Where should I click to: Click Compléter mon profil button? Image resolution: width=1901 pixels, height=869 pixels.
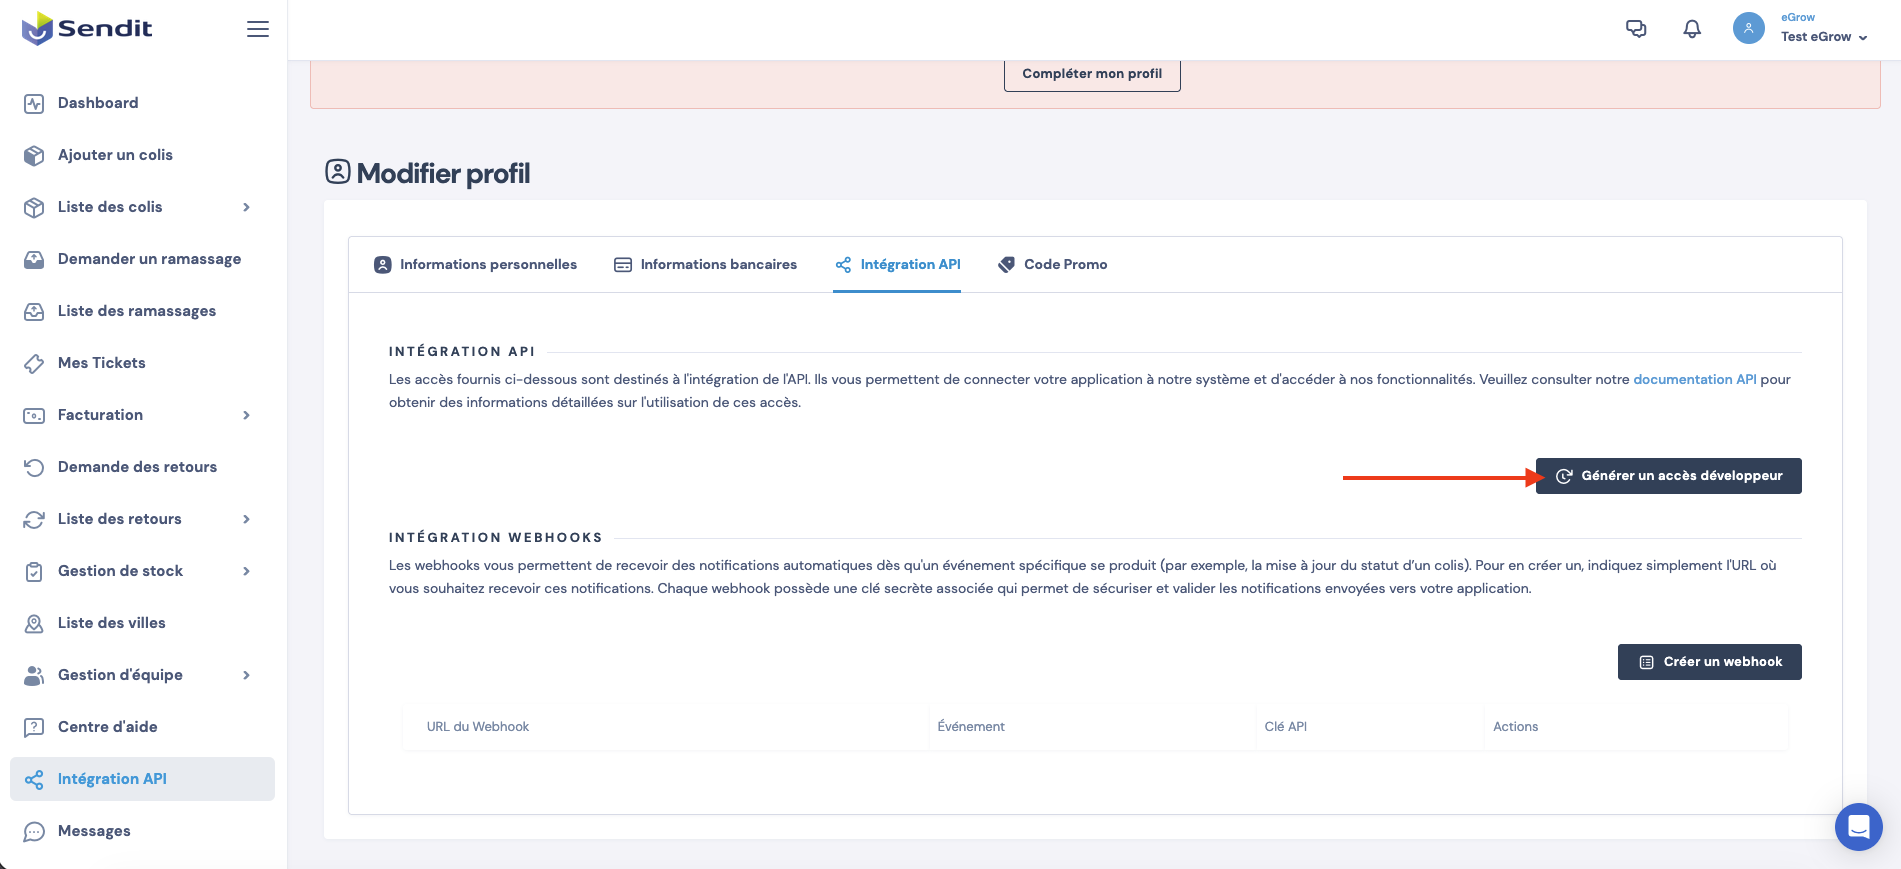(x=1092, y=74)
